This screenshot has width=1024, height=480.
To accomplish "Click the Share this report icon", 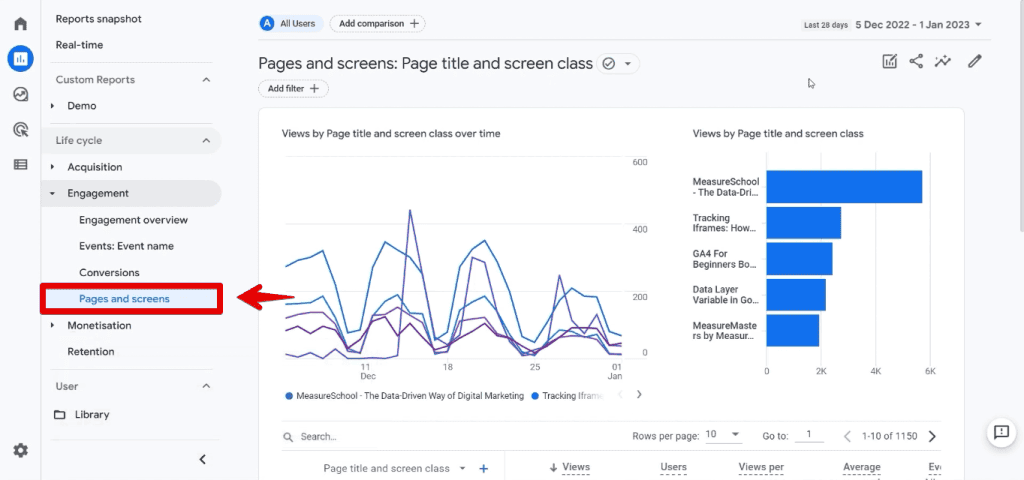I will [x=916, y=61].
